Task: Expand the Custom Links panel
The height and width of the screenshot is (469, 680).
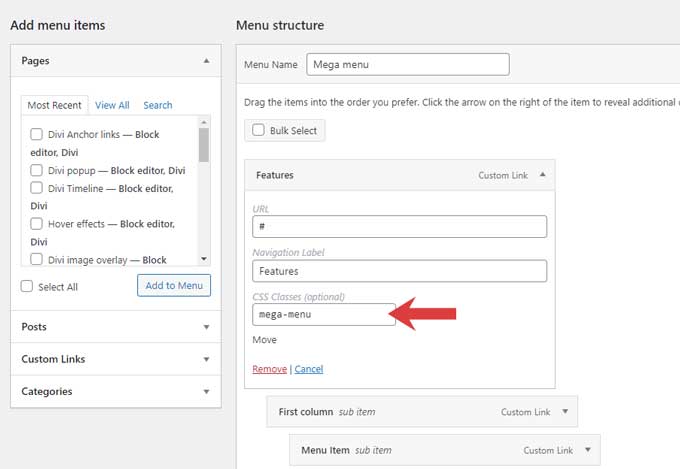Action: coord(206,359)
